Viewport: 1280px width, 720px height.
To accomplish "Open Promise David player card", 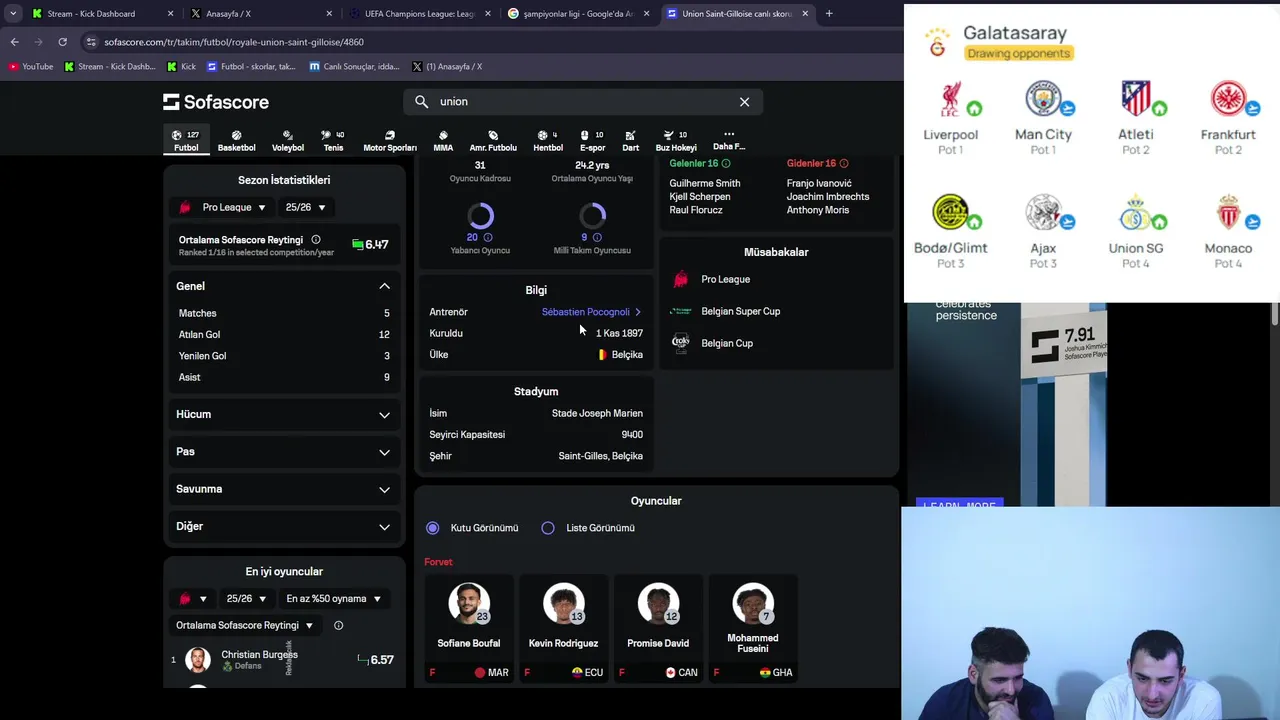I will [x=658, y=630].
